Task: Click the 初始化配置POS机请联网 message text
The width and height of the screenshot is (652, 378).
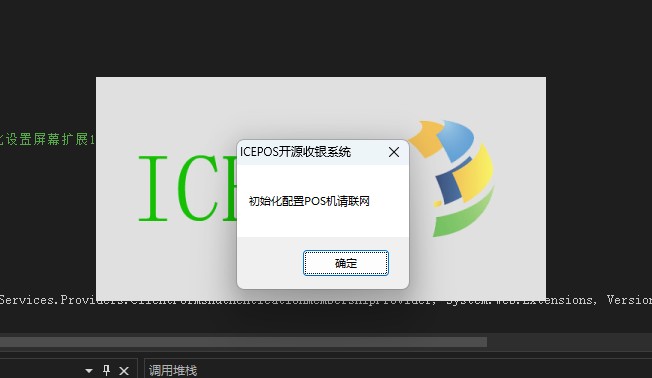Action: (309, 201)
